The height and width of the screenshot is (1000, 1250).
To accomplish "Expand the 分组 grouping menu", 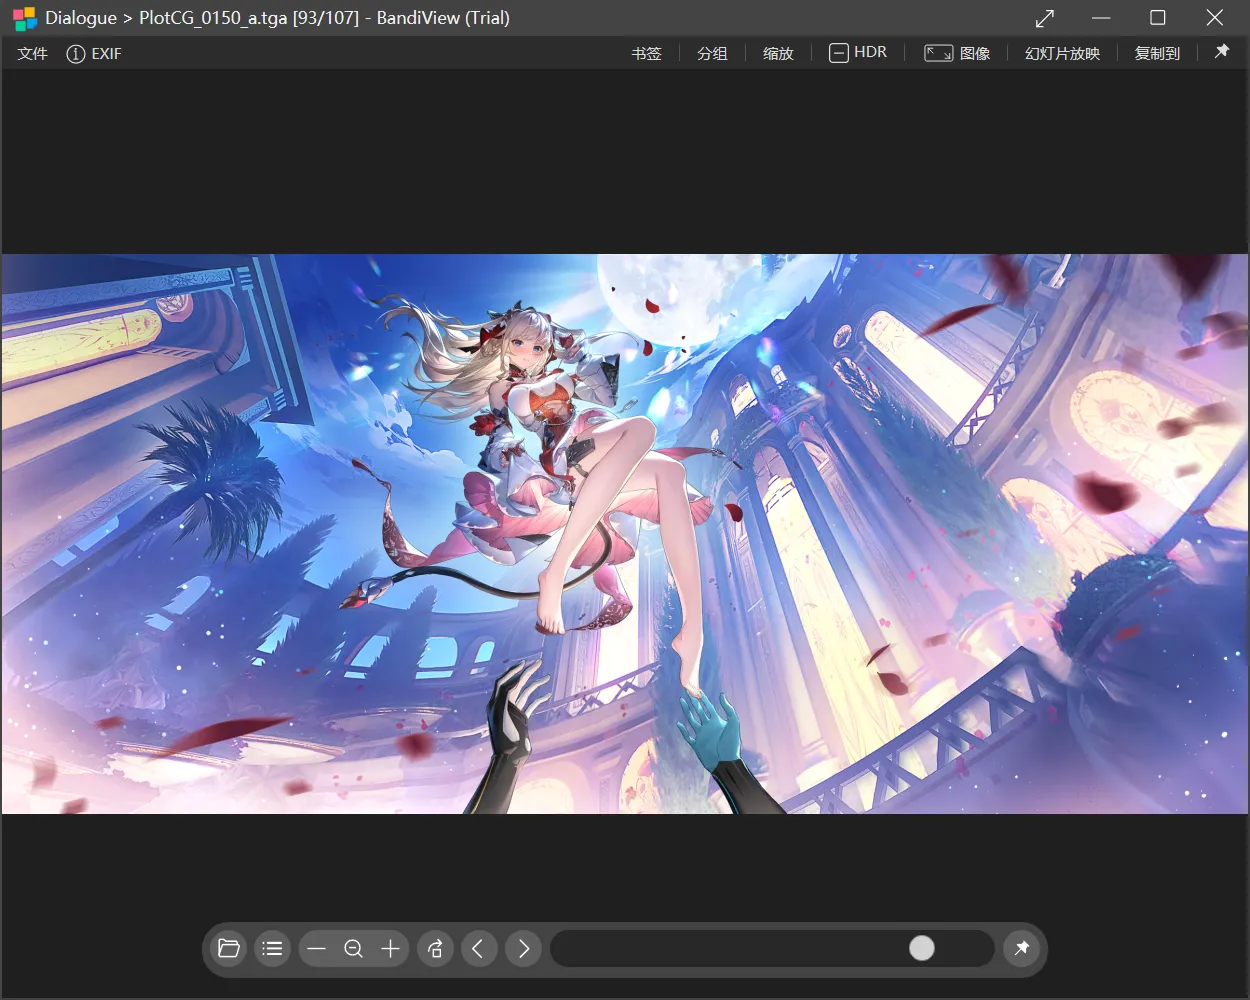I will point(712,54).
